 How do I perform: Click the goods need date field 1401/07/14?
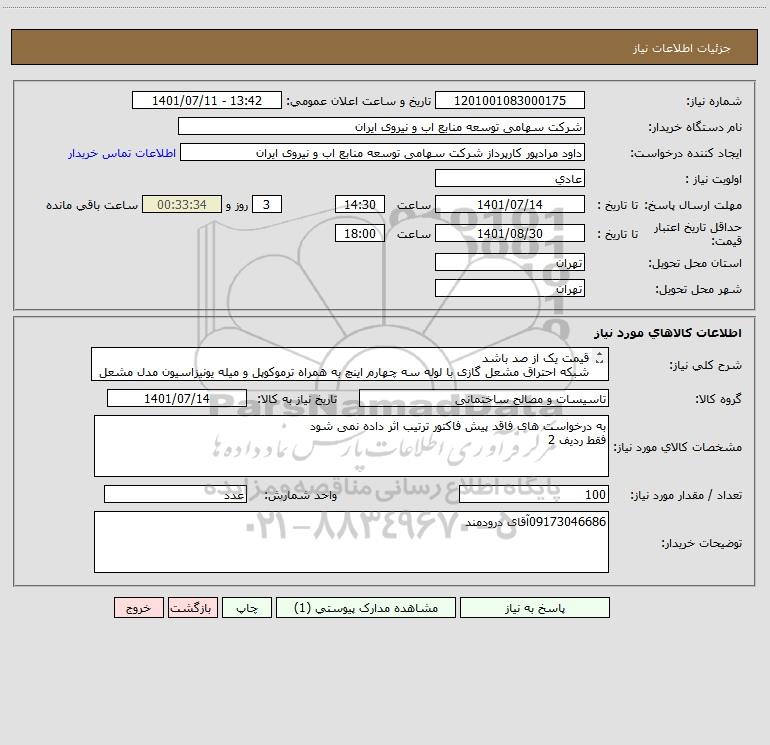(177, 398)
